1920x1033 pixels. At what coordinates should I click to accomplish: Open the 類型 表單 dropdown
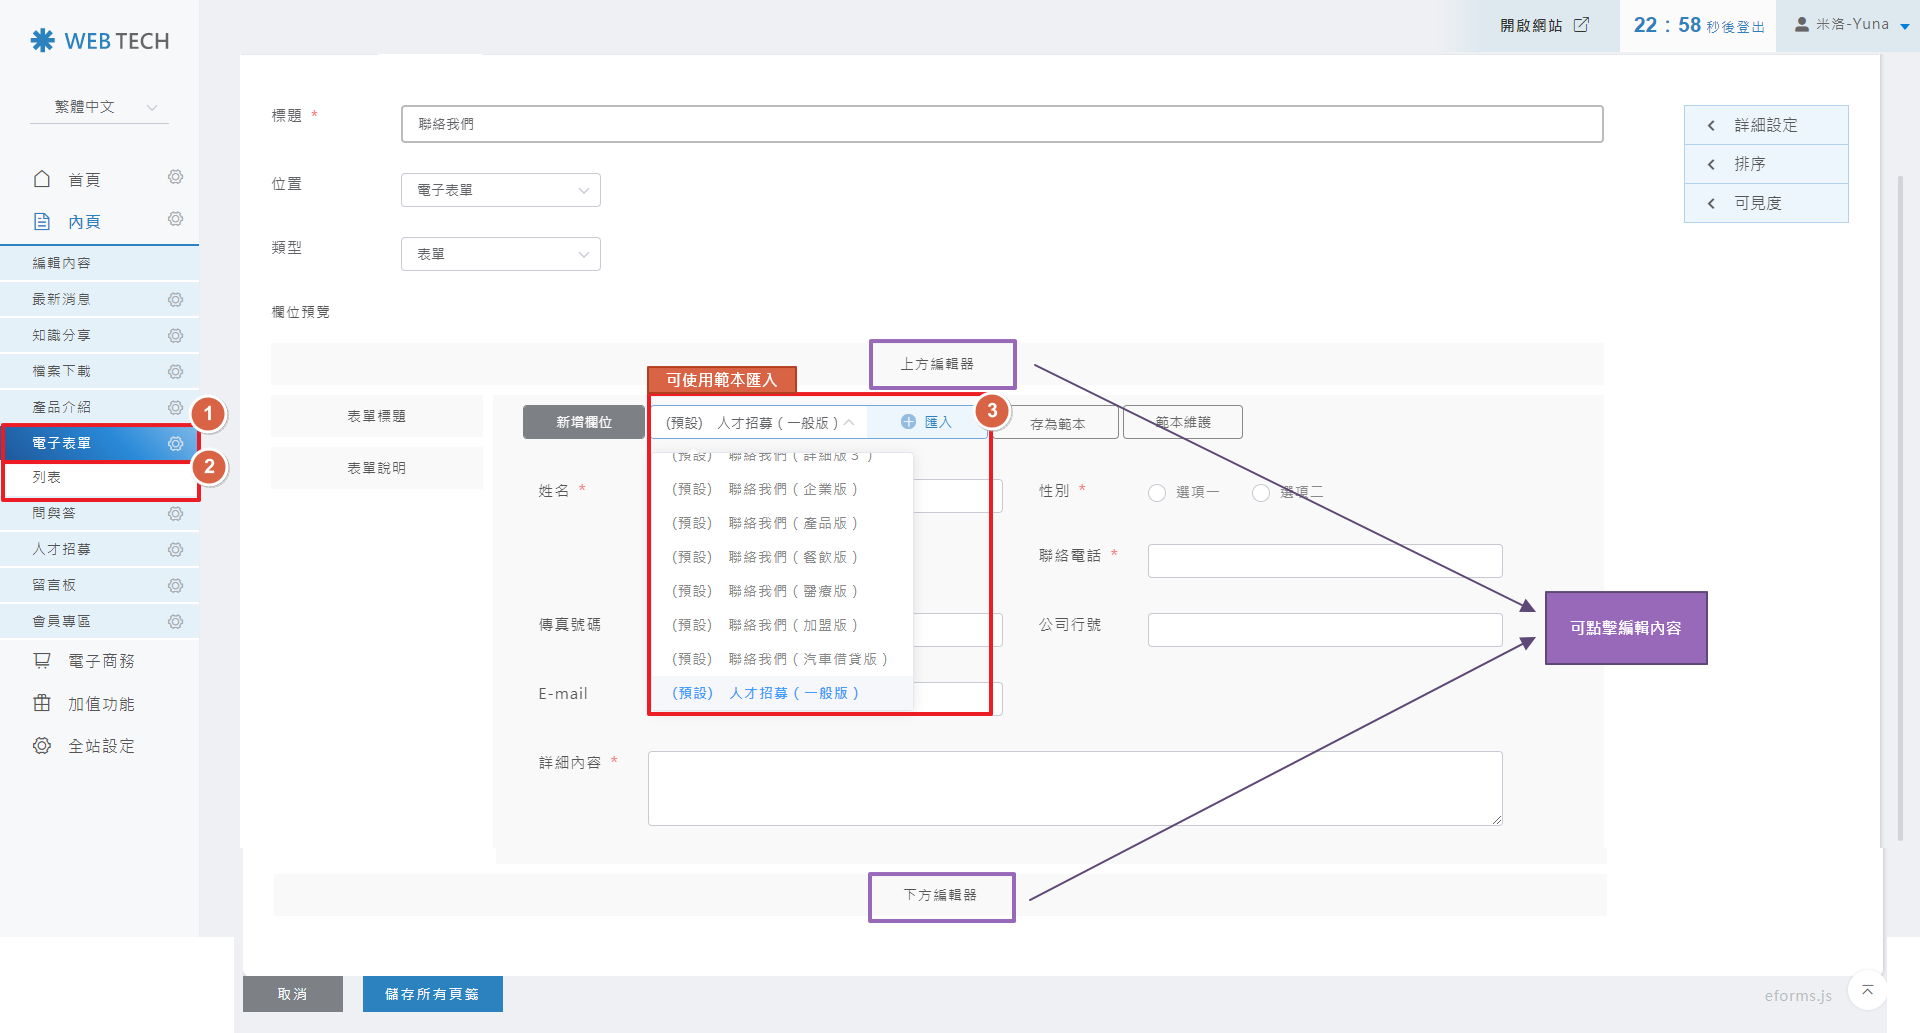[500, 254]
